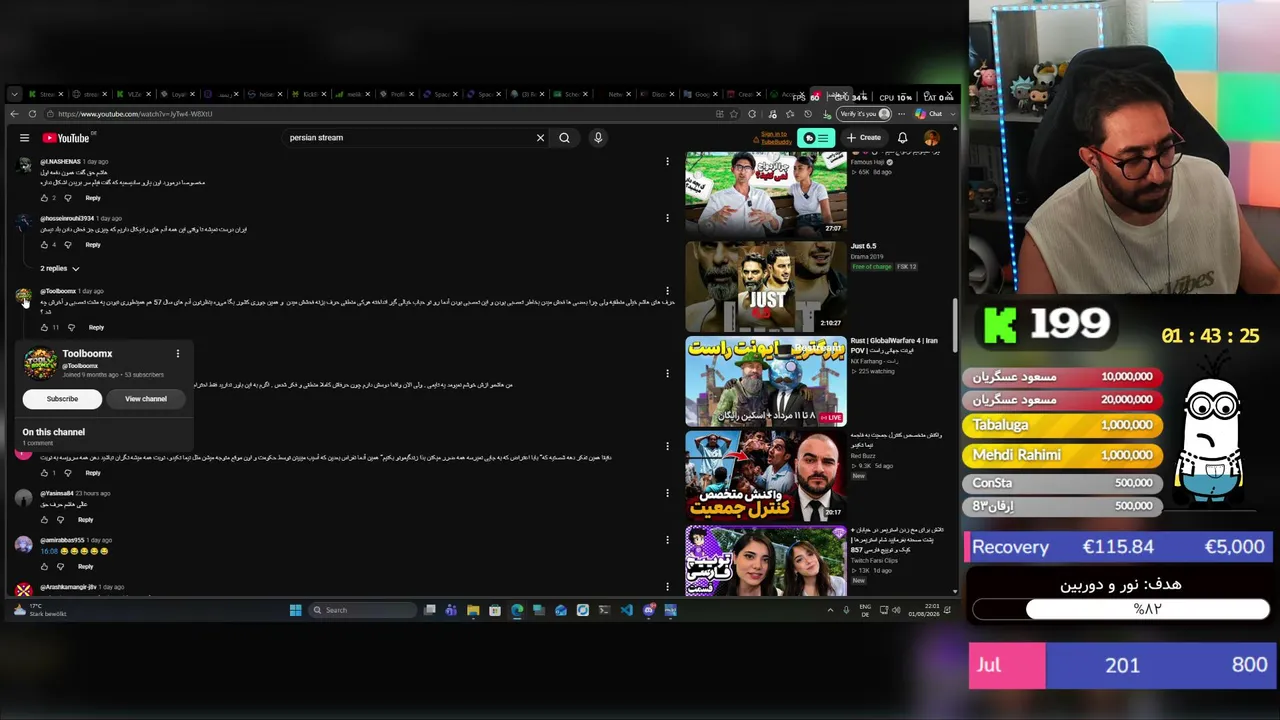Open the YouTube account avatar menu
Screen dimensions: 1280x720
point(932,138)
